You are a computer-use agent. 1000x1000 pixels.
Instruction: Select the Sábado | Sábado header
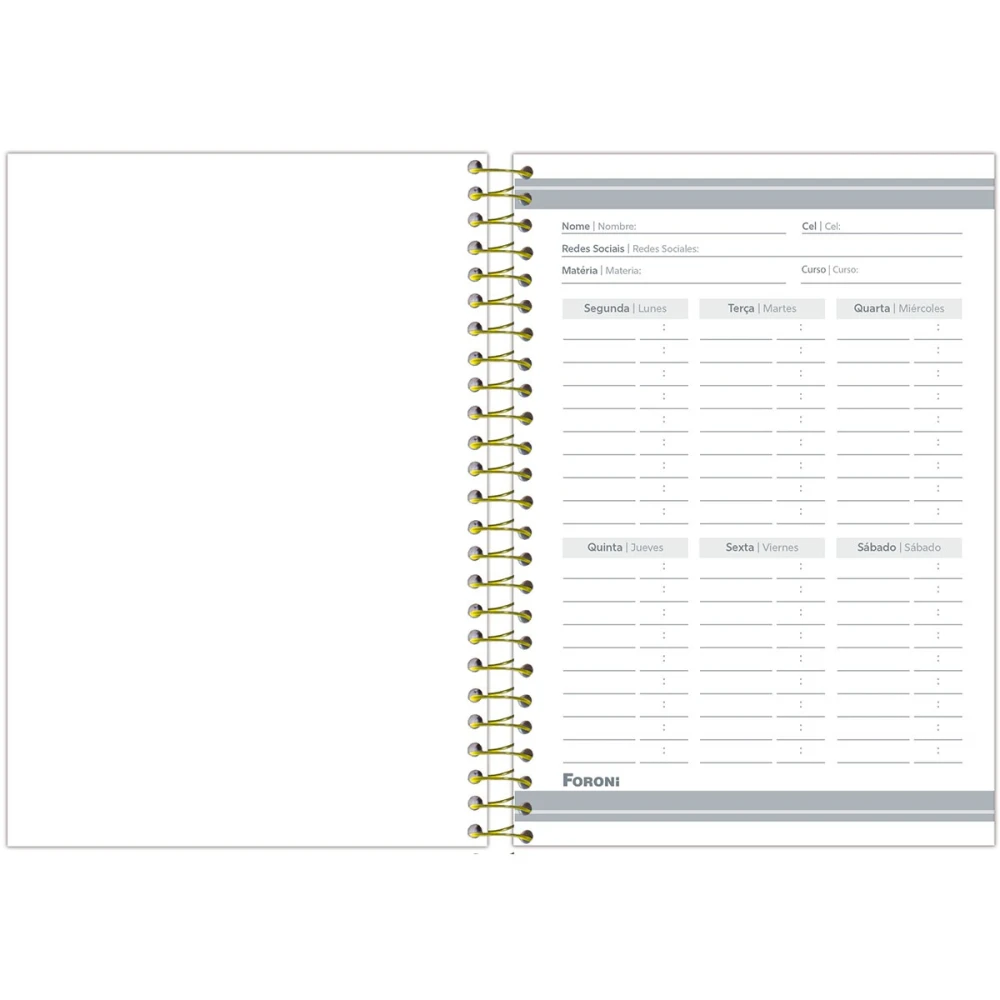pyautogui.click(x=899, y=548)
